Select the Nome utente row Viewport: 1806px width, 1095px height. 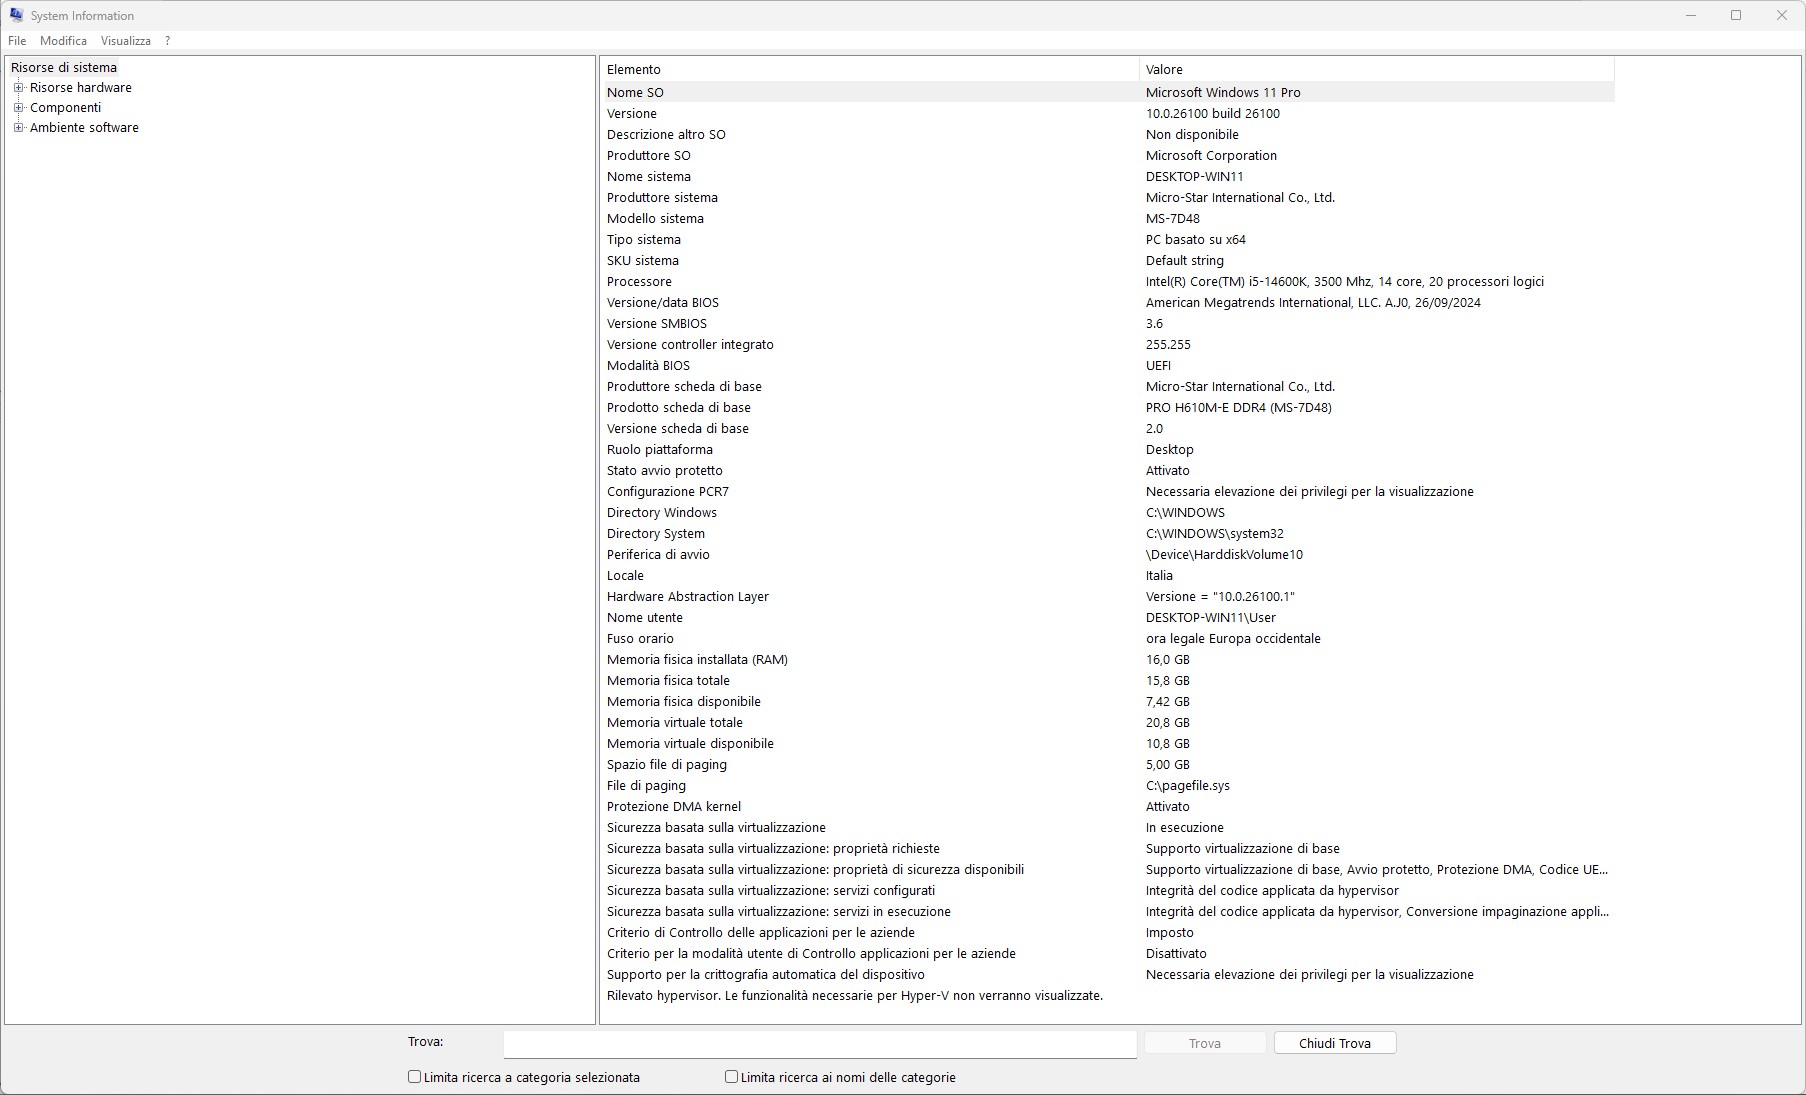click(1108, 617)
